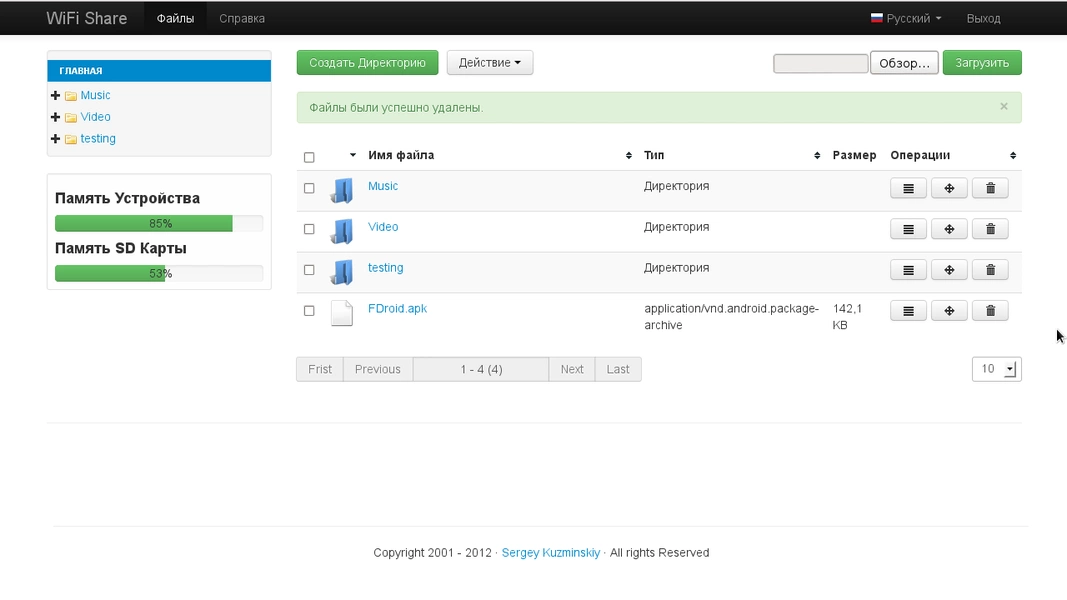1067x600 pixels.
Task: Click the blue folder icon beside Music row
Action: 342,190
